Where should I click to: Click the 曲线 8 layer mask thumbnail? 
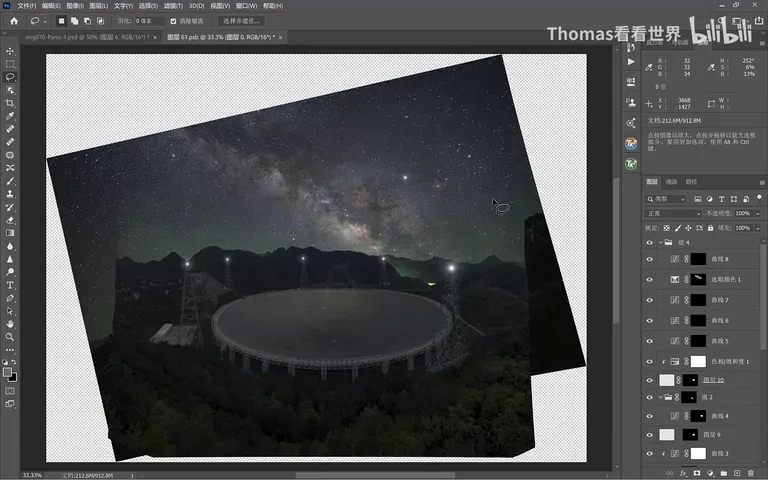tap(698, 259)
